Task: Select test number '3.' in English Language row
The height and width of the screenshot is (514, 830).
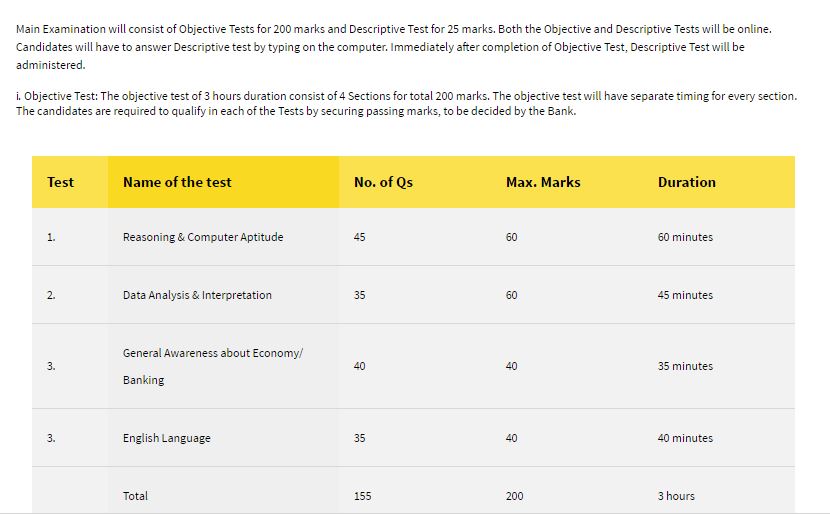Action: click(51, 438)
